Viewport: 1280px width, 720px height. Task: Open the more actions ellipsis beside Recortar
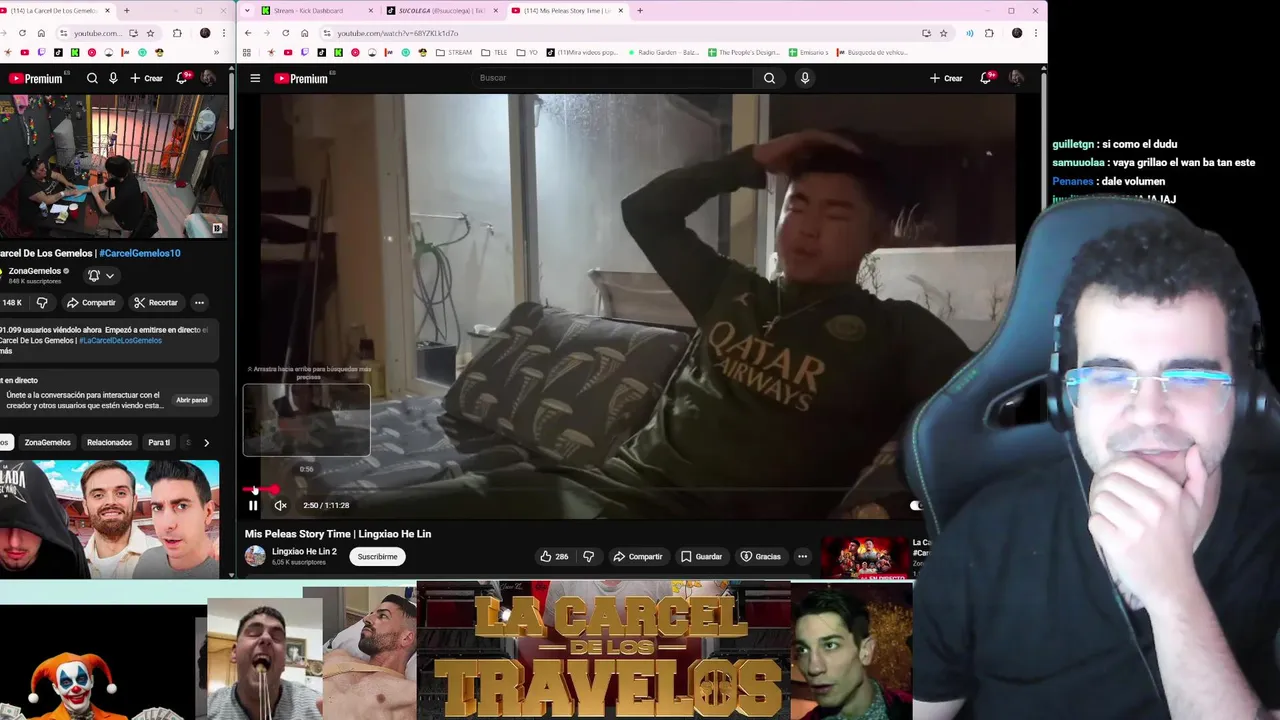[x=199, y=302]
